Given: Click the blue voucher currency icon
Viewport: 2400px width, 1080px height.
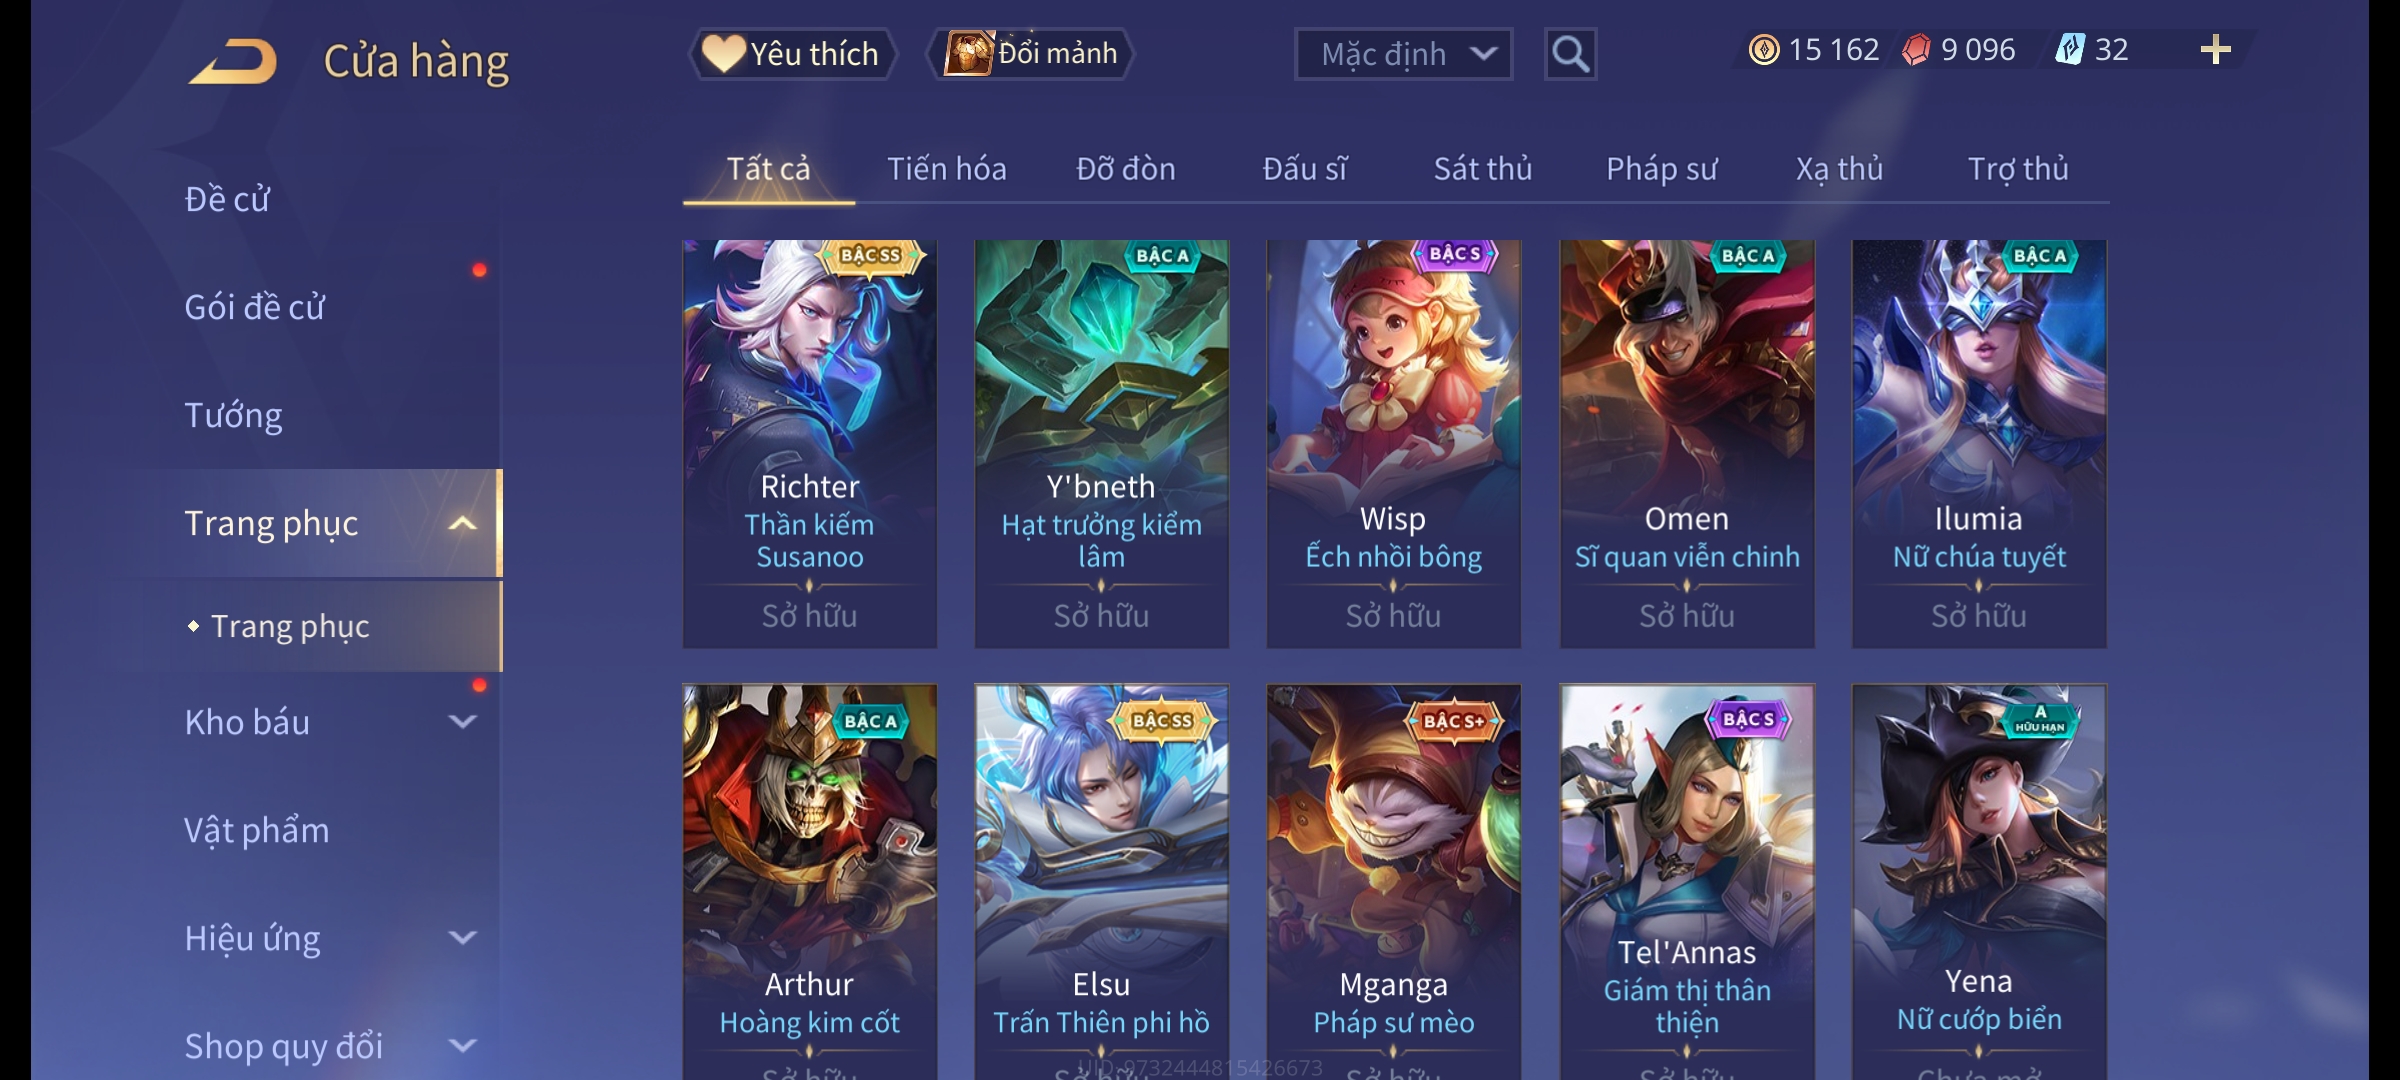Looking at the screenshot, I should [x=2070, y=50].
